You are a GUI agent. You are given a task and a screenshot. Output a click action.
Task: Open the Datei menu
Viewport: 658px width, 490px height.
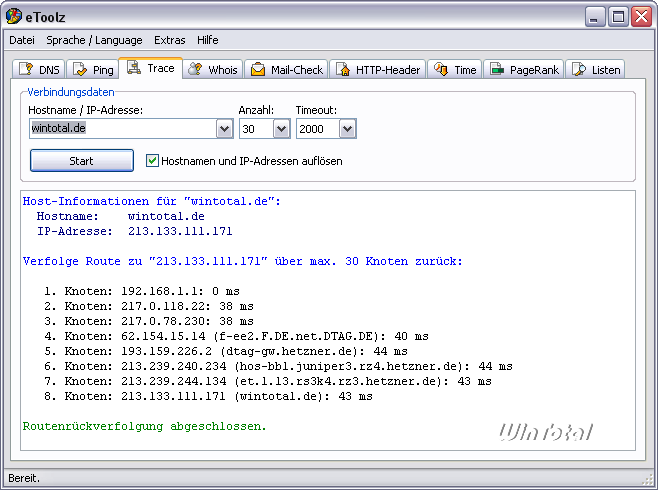(22, 40)
